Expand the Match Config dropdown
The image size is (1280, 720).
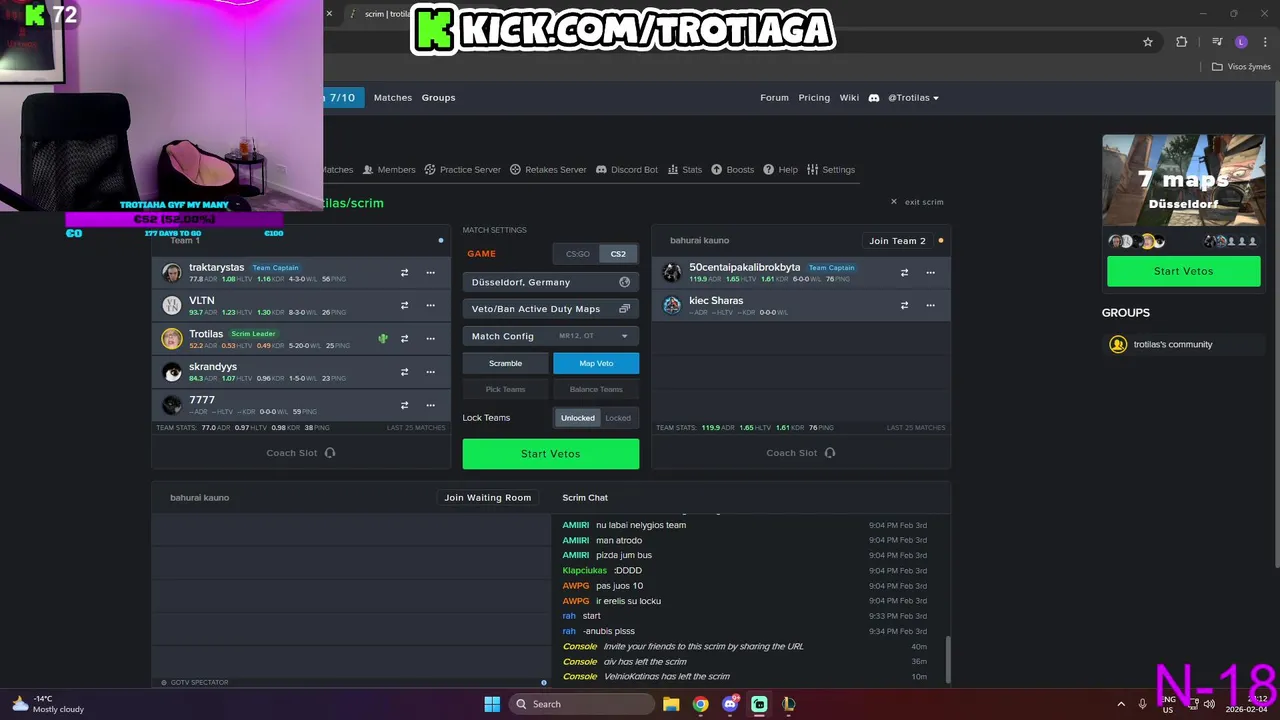coord(550,336)
